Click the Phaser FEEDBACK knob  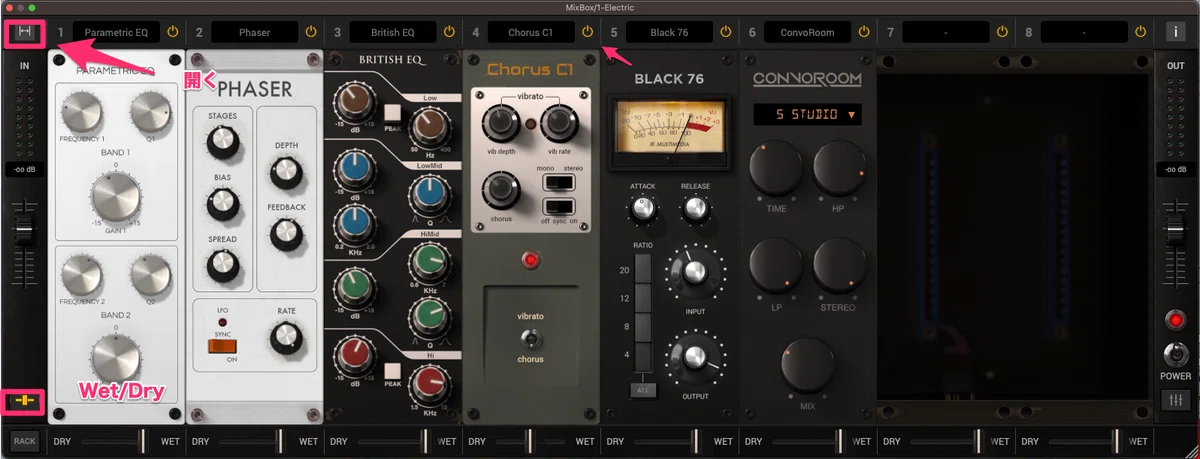288,233
